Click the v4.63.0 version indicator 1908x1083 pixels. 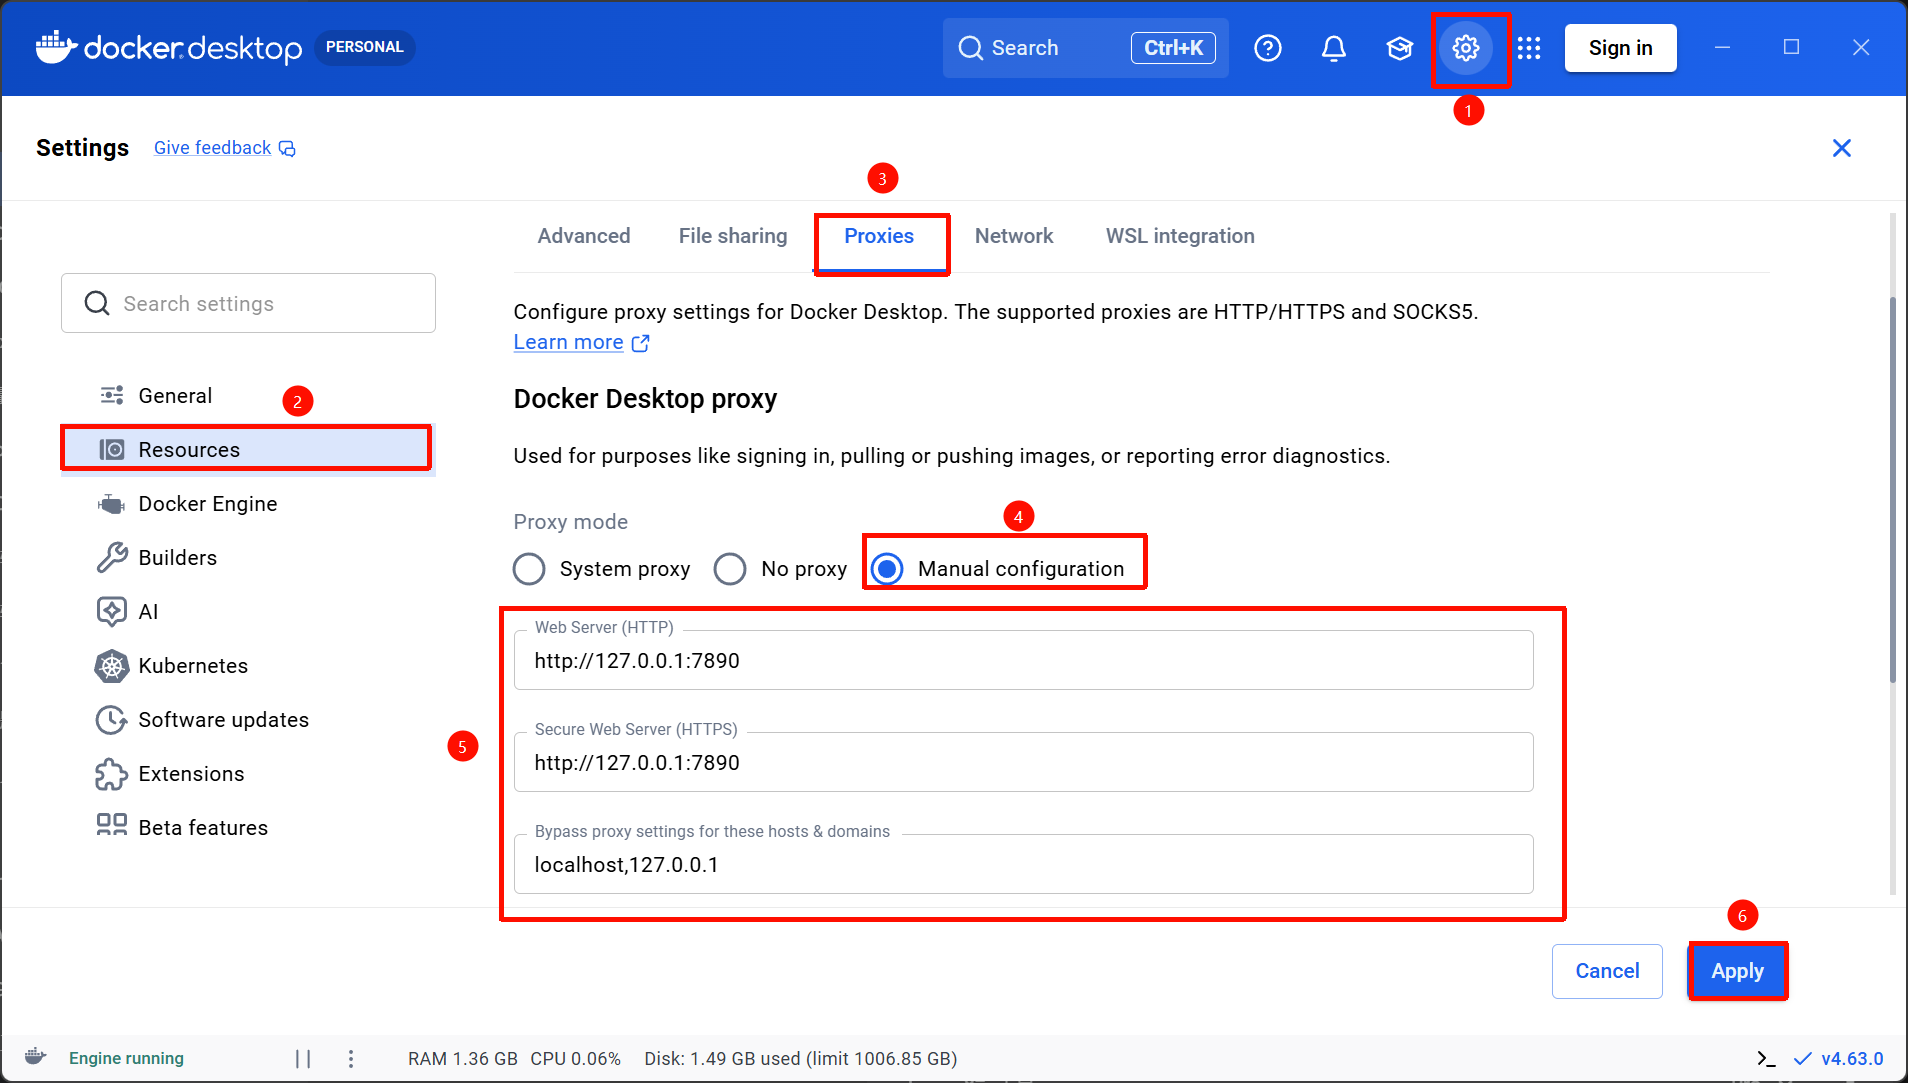tap(1838, 1058)
